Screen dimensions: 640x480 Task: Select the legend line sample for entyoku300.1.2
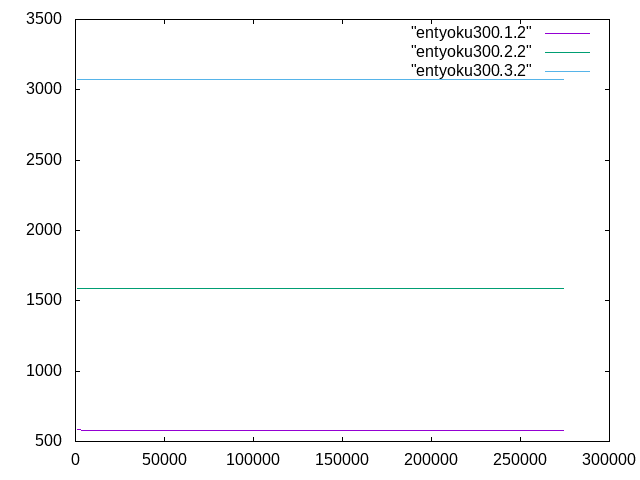pyautogui.click(x=567, y=34)
